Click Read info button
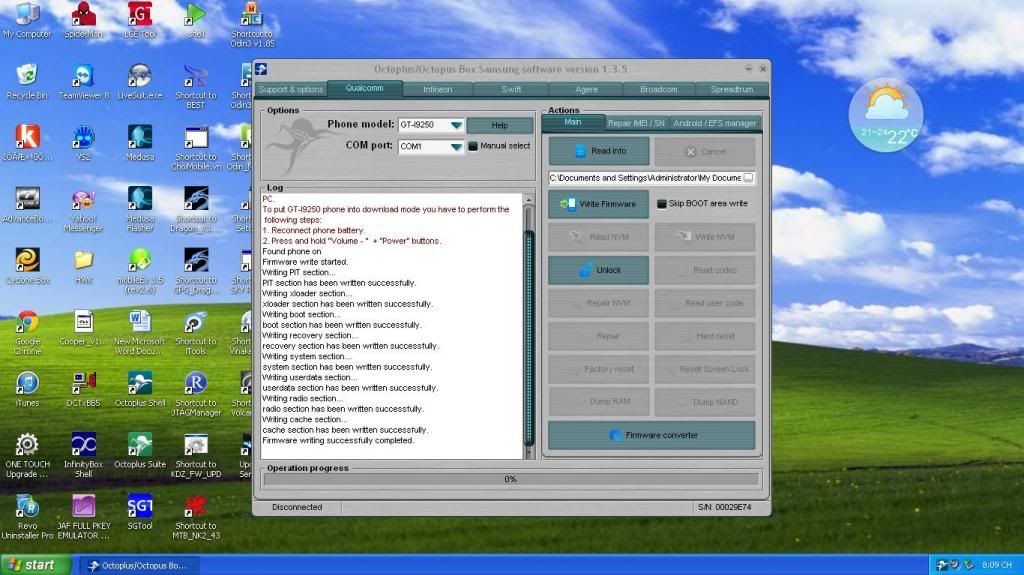Image resolution: width=1024 pixels, height=575 pixels. pyautogui.click(x=599, y=151)
